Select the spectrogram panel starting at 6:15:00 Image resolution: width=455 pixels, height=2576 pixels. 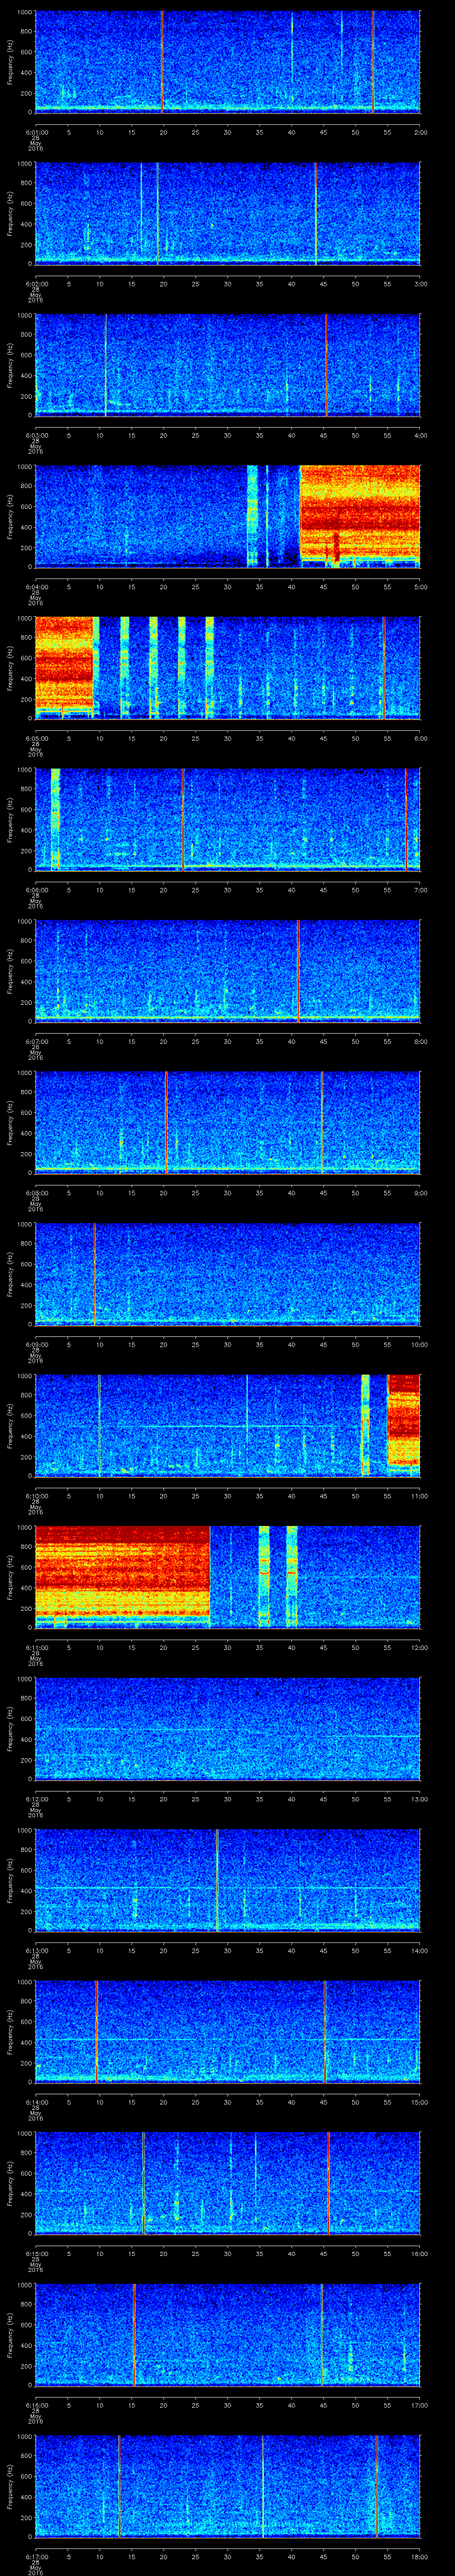tap(228, 2183)
